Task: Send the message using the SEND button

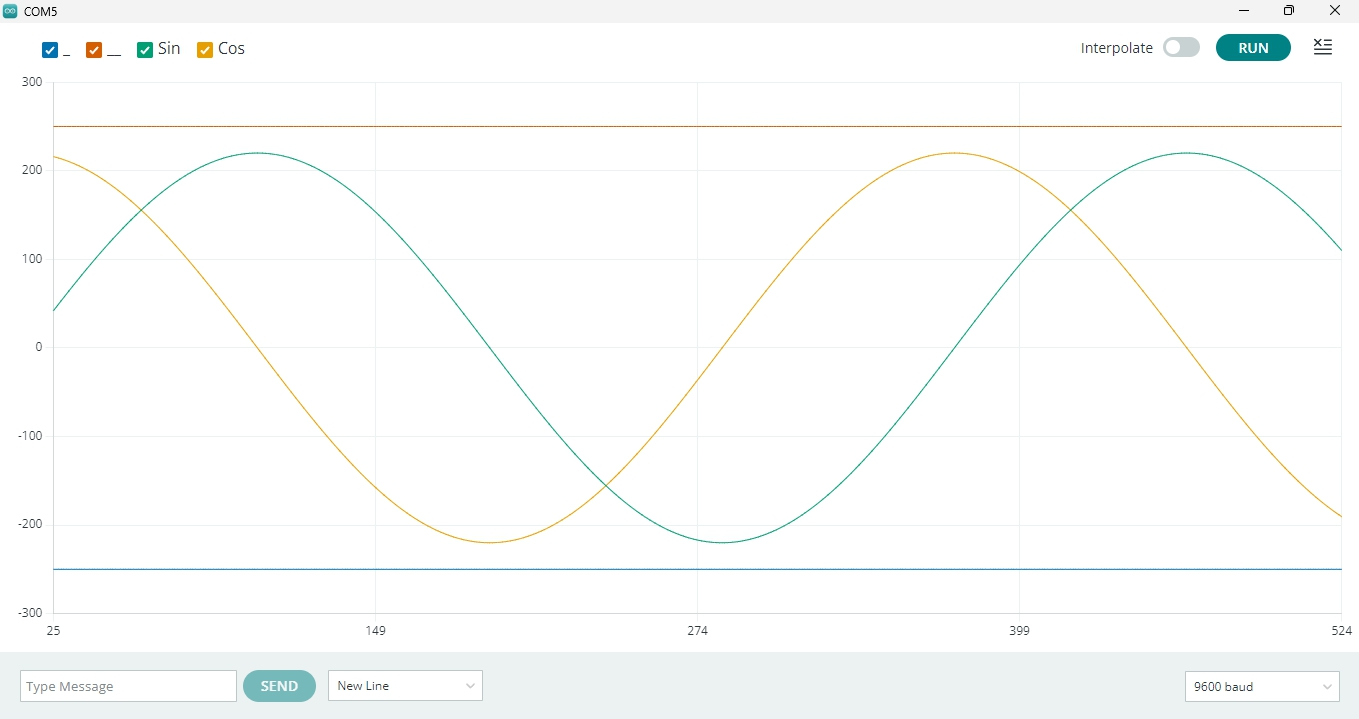Action: pyautogui.click(x=279, y=686)
